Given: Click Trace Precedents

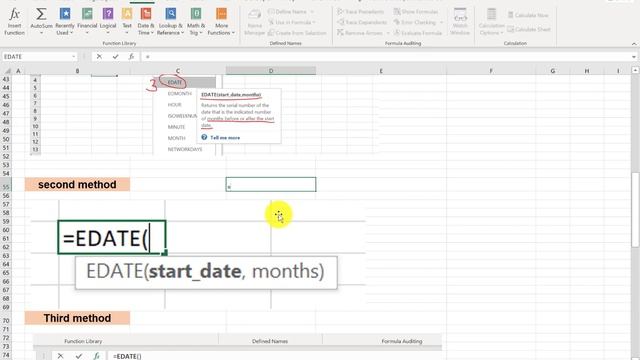Looking at the screenshot, I should [361, 12].
